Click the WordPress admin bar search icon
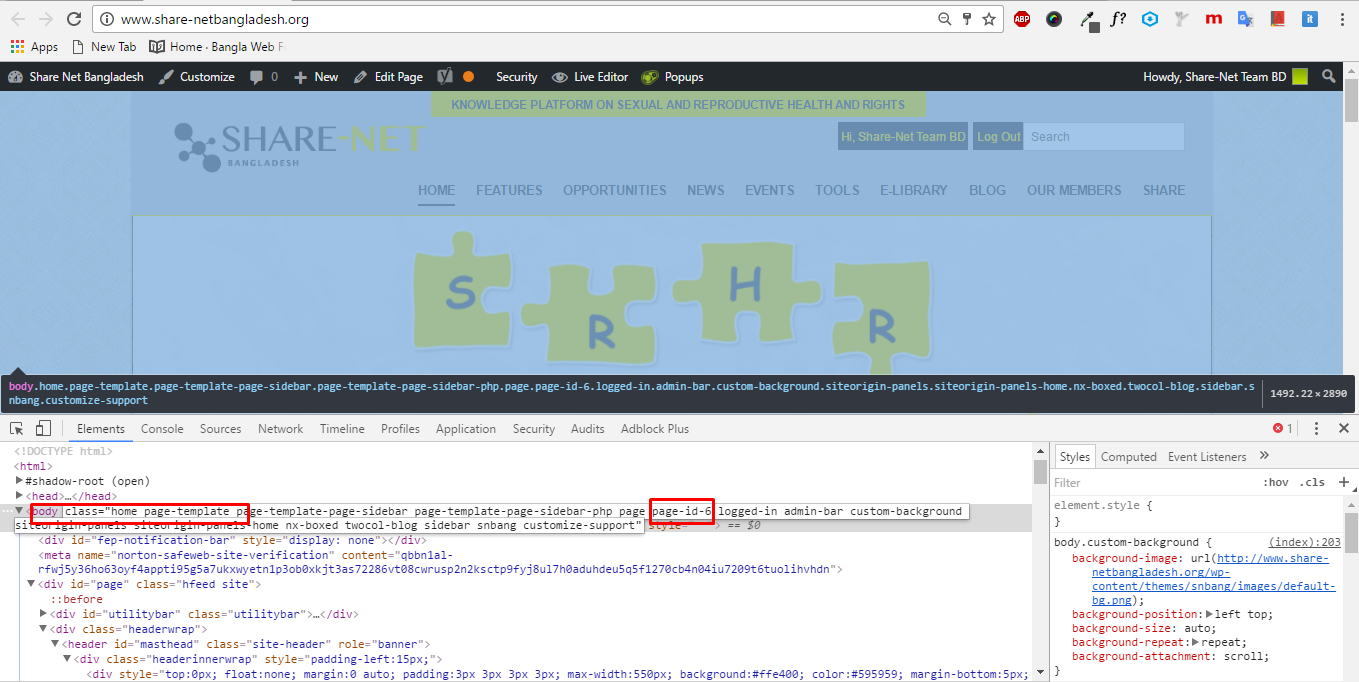The width and height of the screenshot is (1359, 682). (x=1328, y=76)
